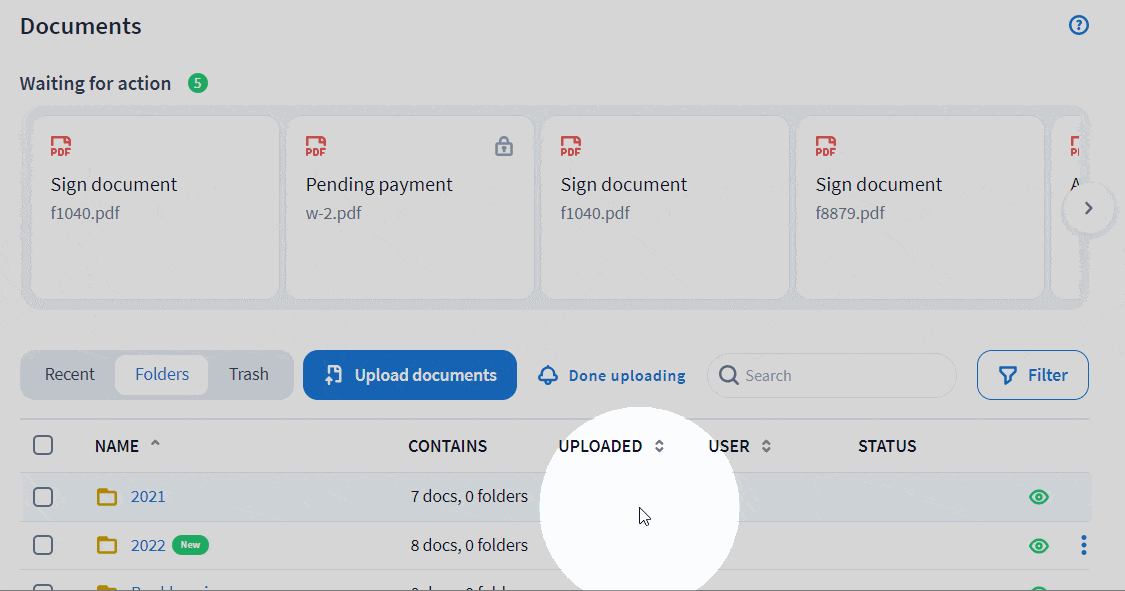
Task: Toggle the select-all checkbox in table header
Action: click(x=43, y=446)
